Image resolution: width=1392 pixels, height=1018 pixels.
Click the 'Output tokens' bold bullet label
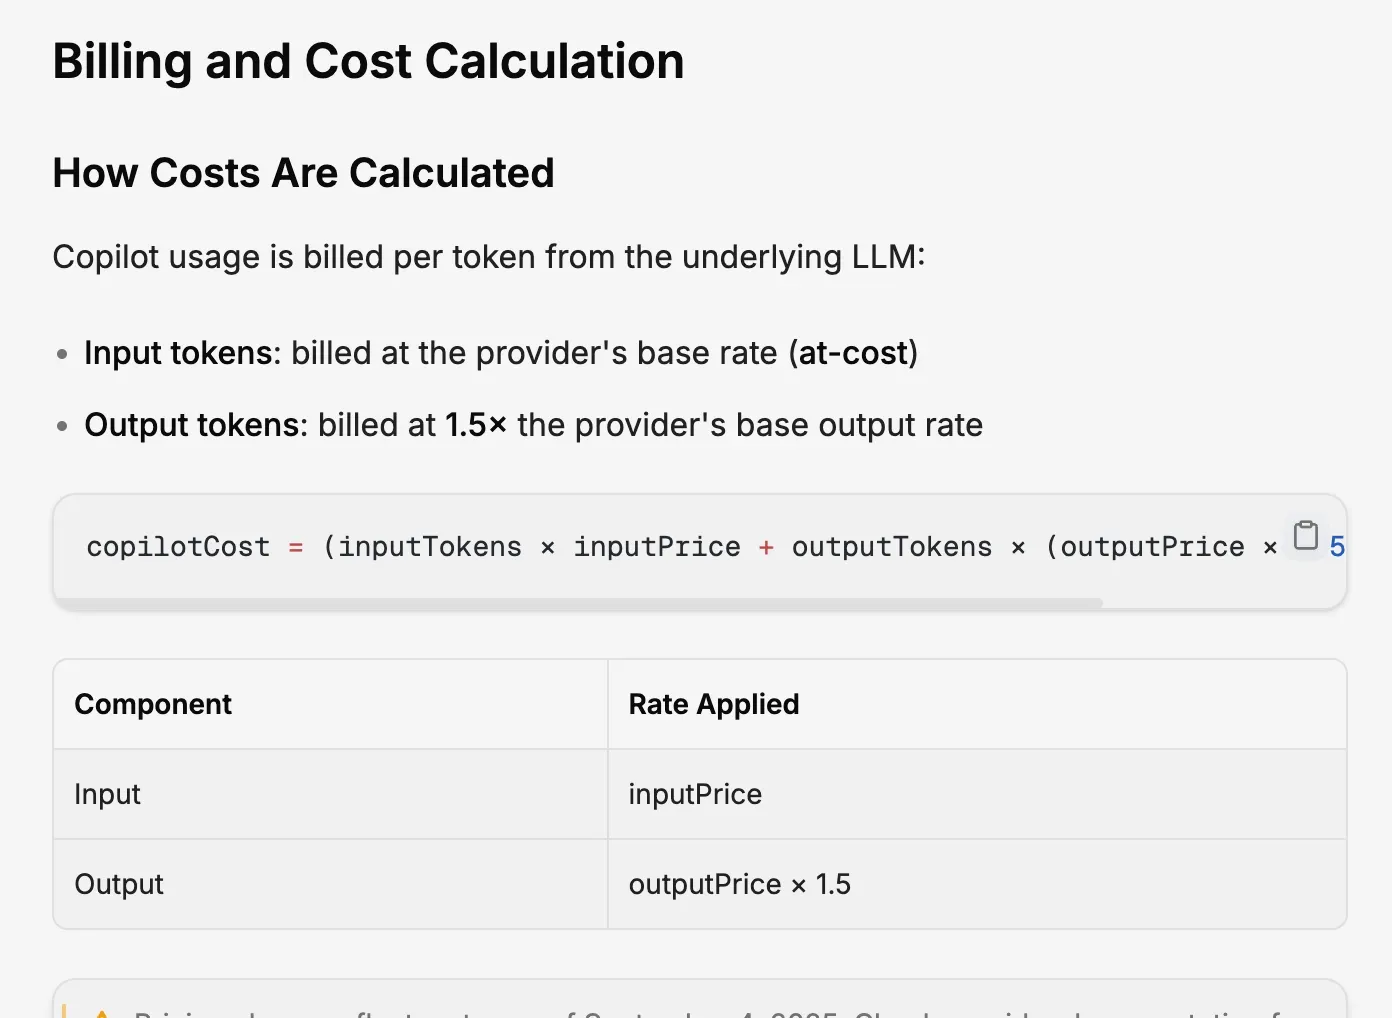click(x=192, y=425)
